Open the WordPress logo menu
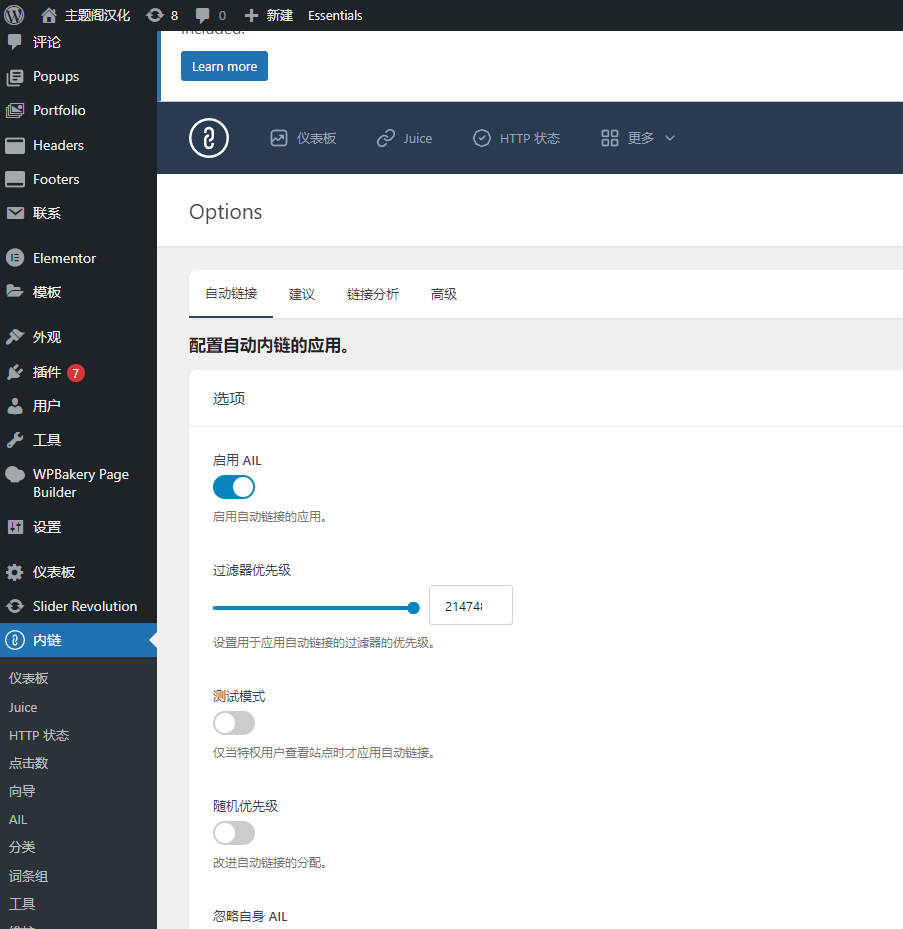 pos(14,15)
